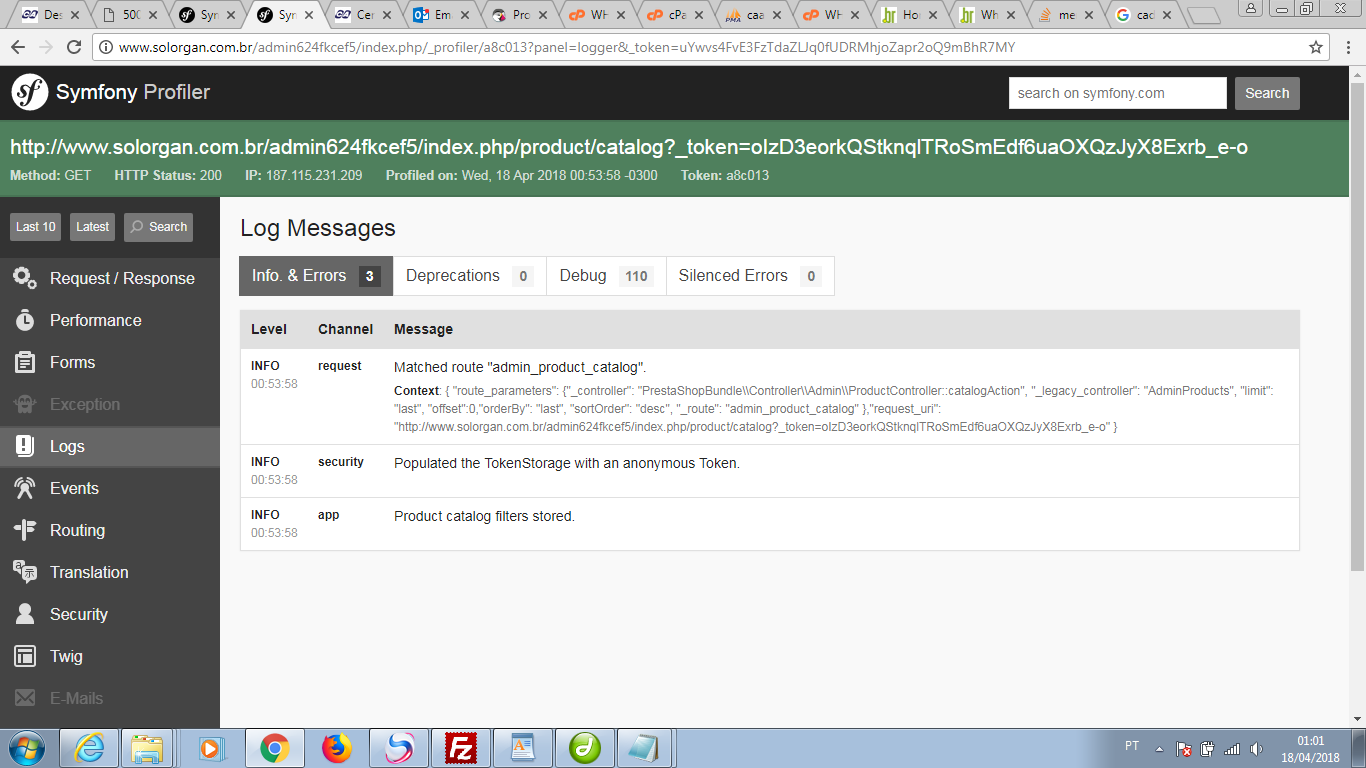This screenshot has height=768, width=1366.
Task: Switch to the Google "cac" browser tab
Action: tap(1144, 15)
